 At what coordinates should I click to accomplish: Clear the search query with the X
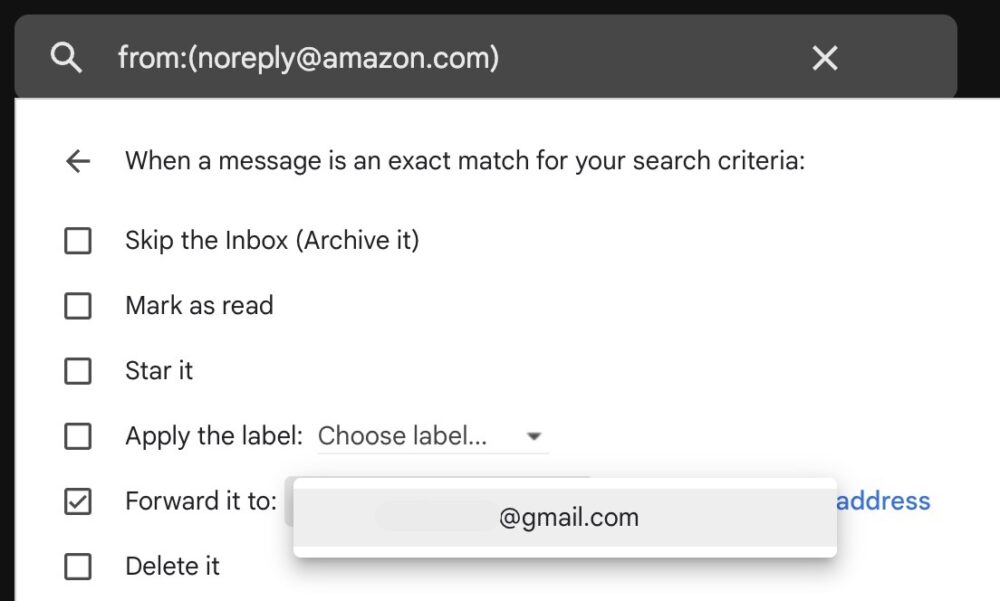click(825, 59)
